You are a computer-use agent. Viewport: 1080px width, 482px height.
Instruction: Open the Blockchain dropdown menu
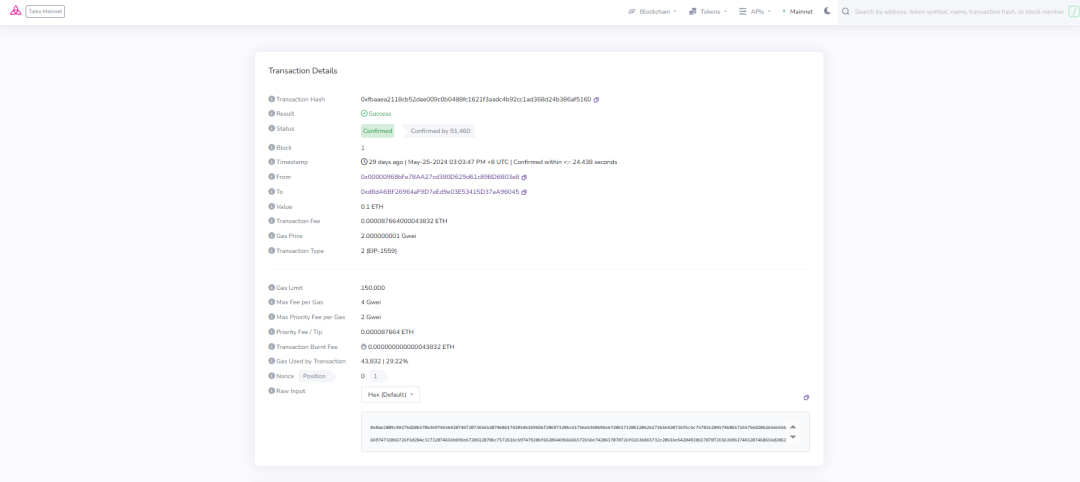click(652, 11)
